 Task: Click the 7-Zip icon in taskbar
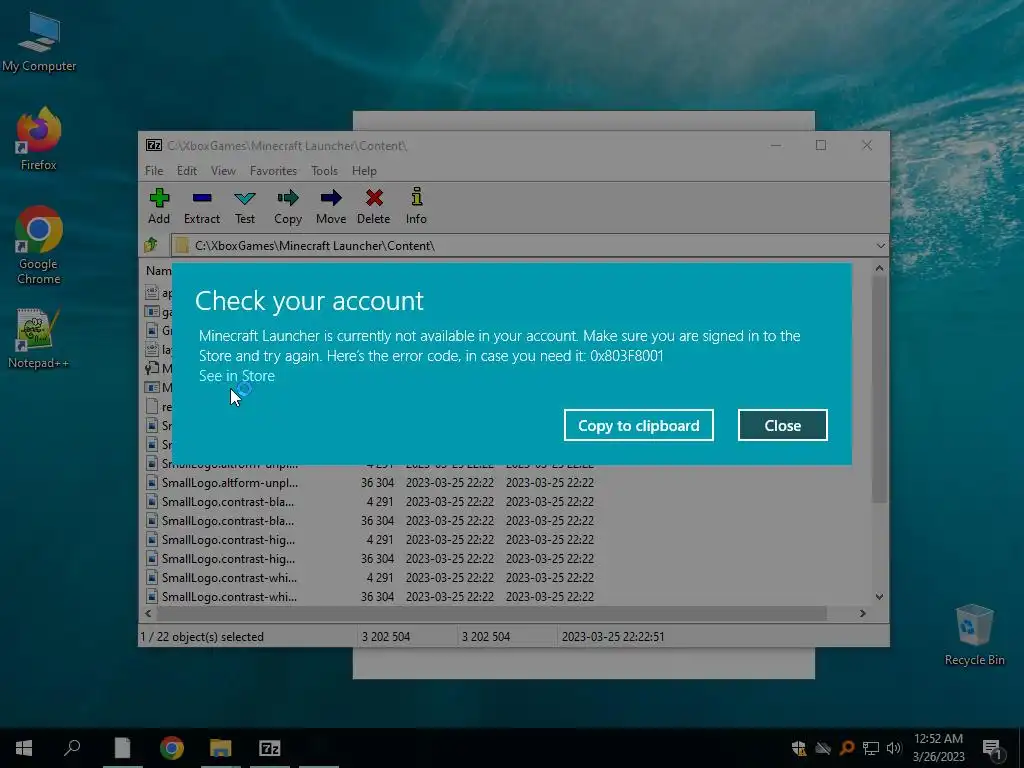(270, 748)
